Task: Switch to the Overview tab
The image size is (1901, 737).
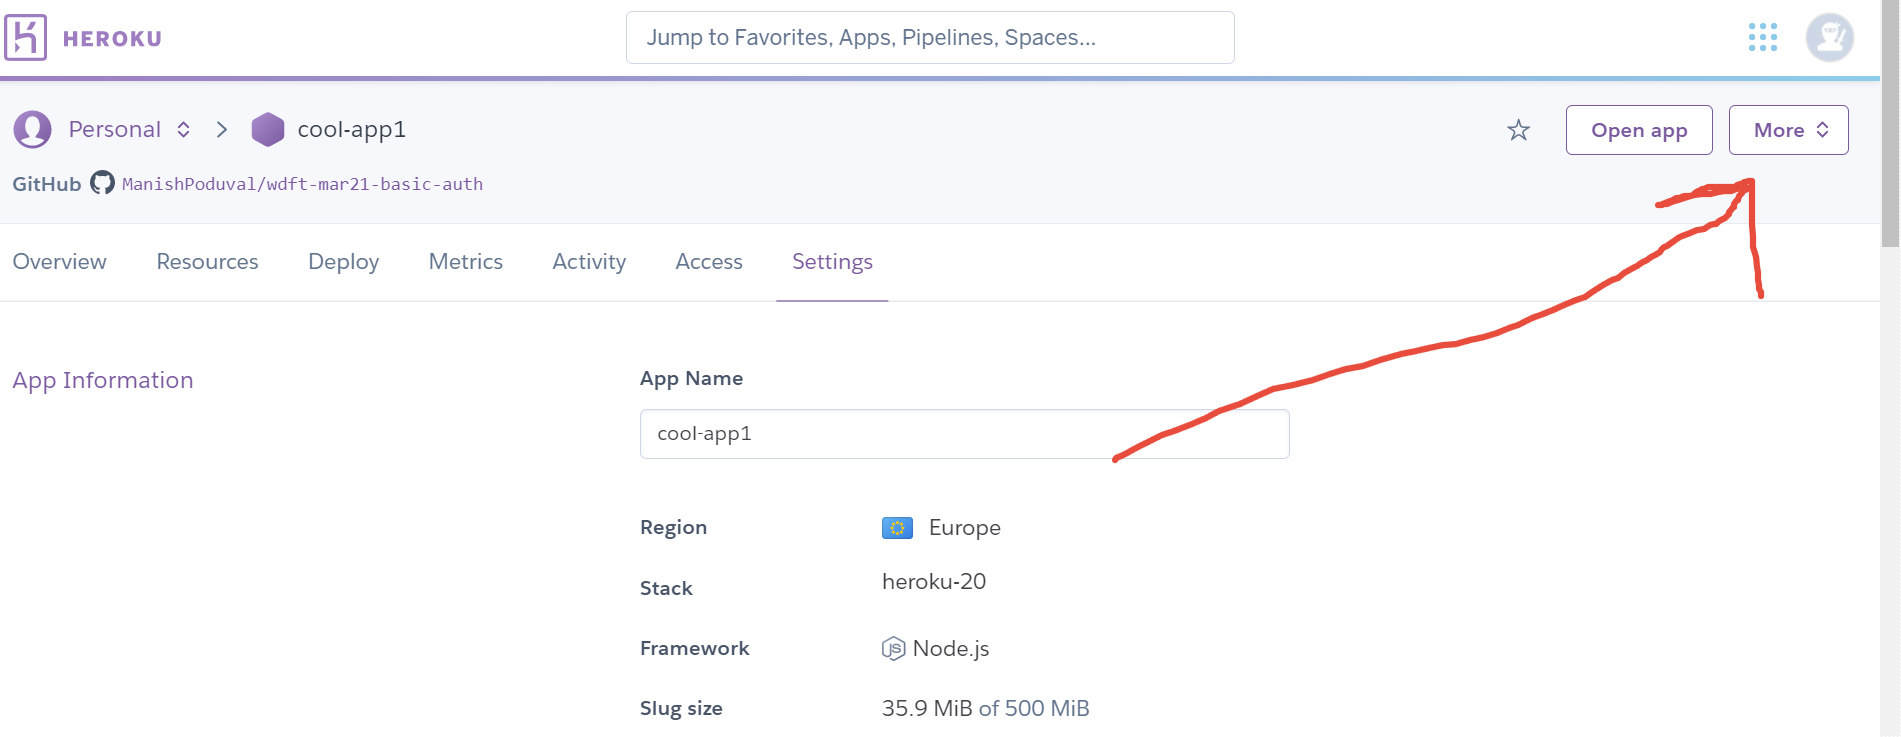Action: coord(60,262)
